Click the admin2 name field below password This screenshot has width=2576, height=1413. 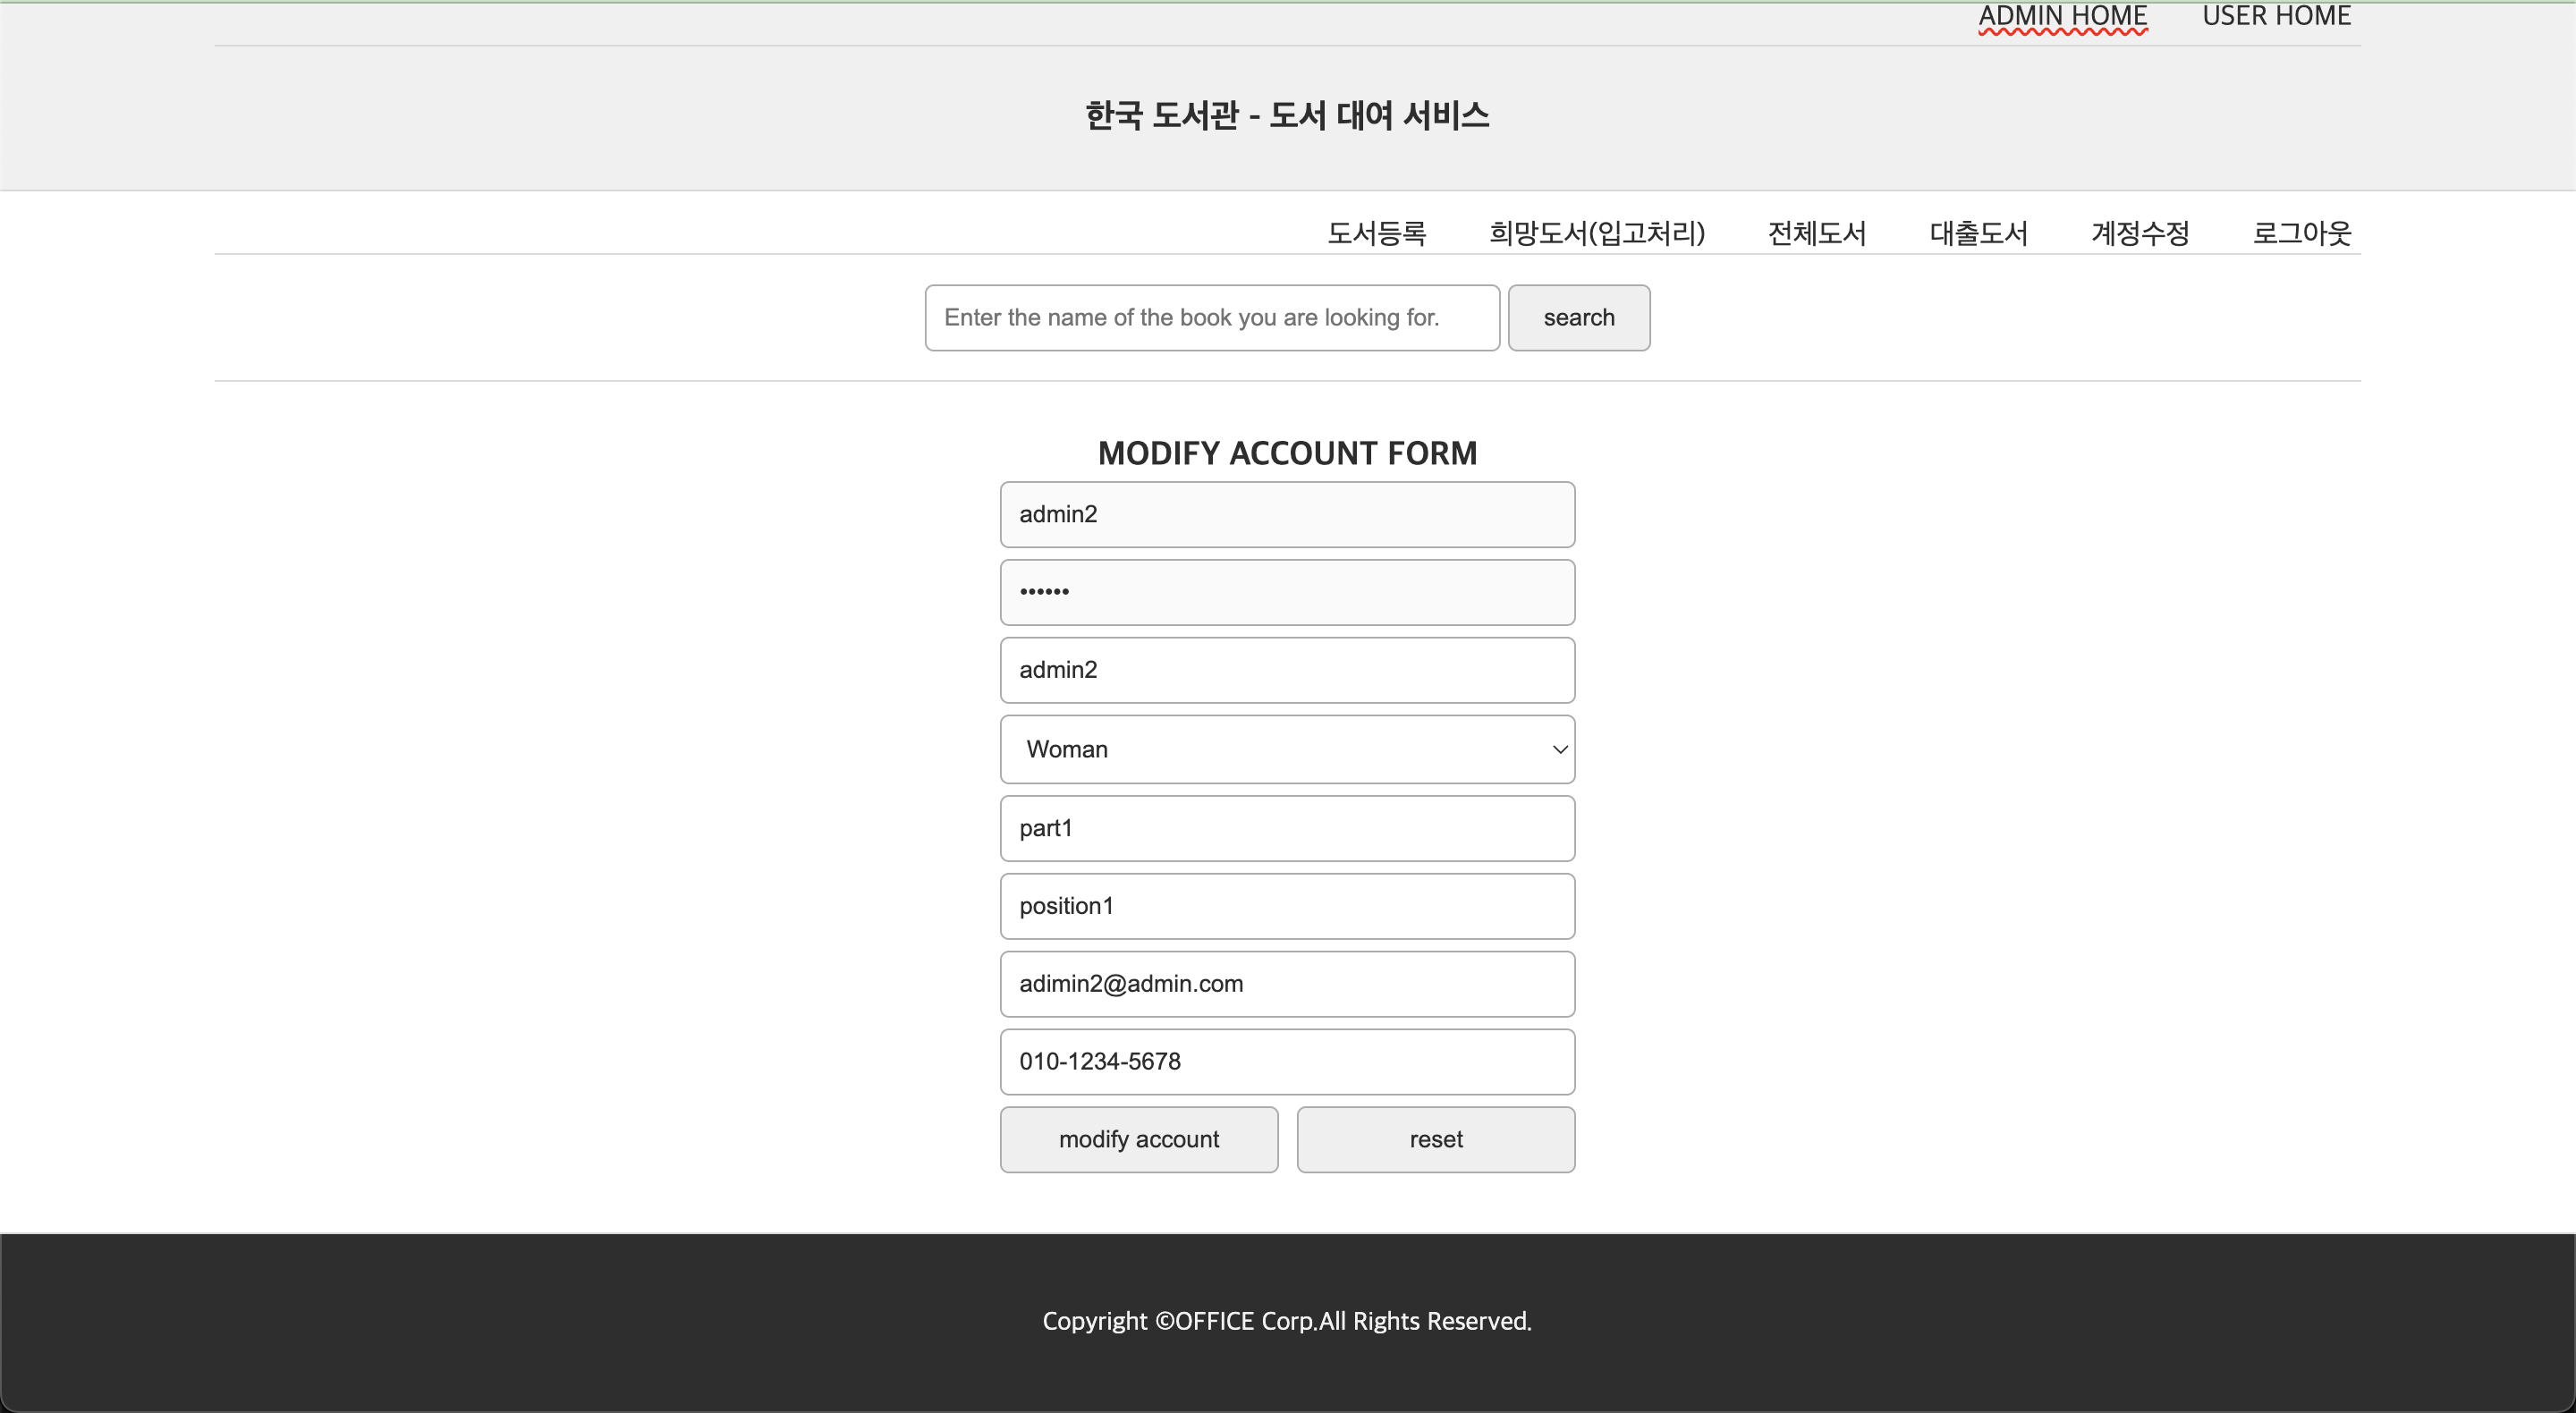[x=1287, y=670]
